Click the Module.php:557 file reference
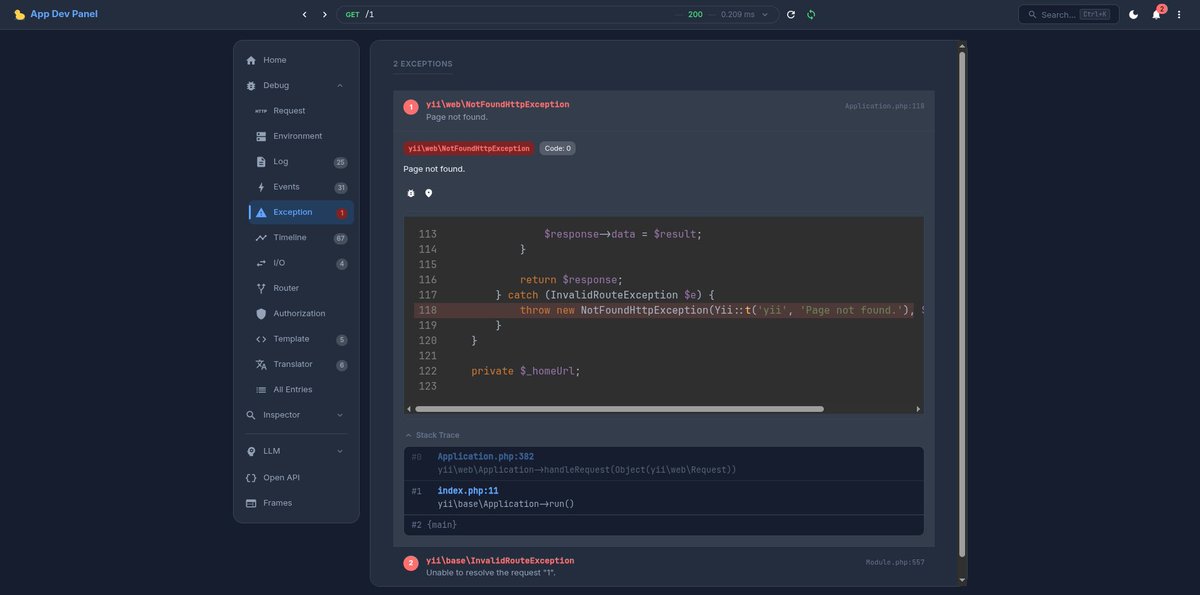1200x595 pixels. click(x=895, y=562)
